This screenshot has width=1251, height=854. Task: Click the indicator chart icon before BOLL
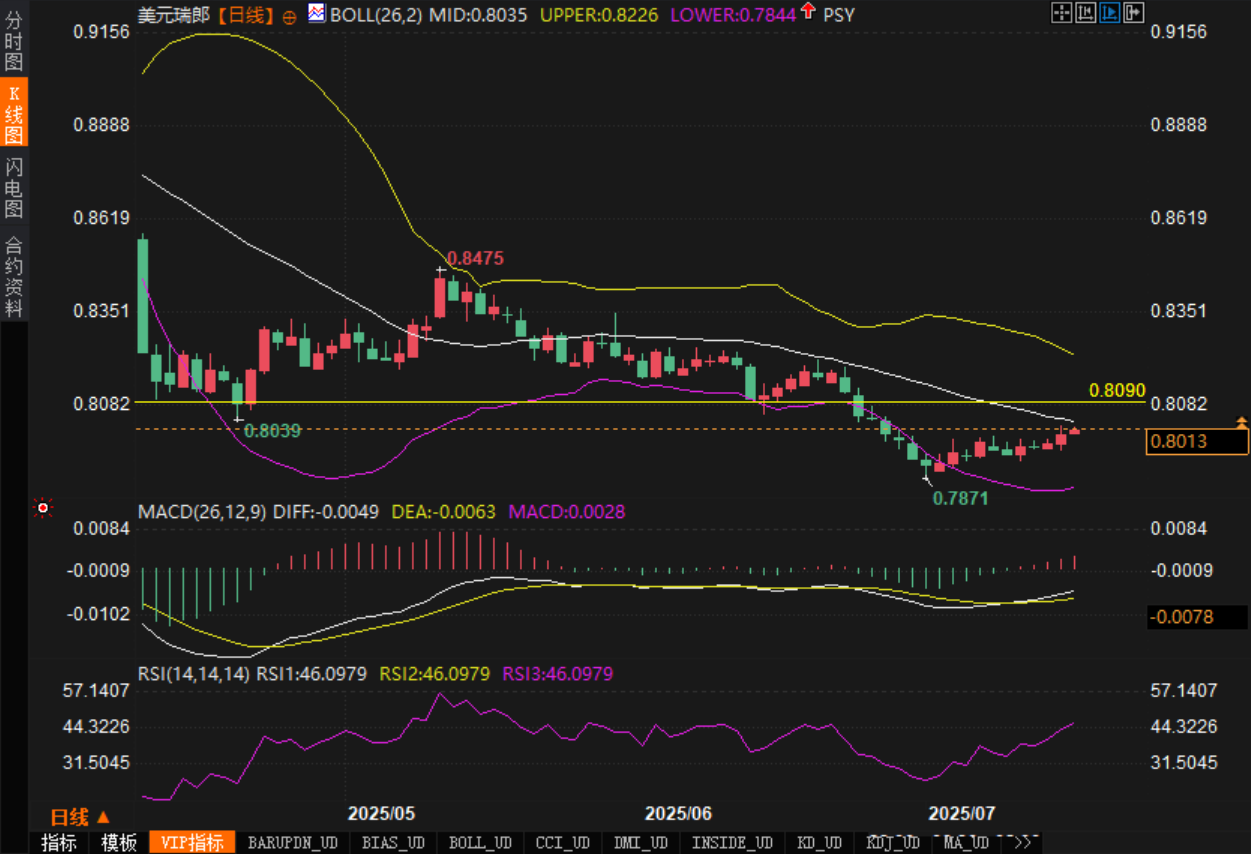click(316, 14)
